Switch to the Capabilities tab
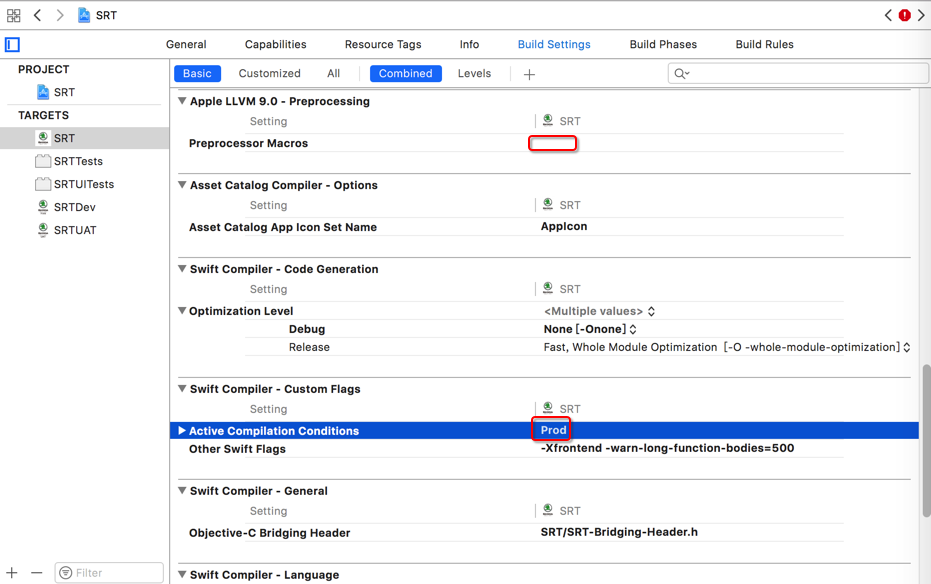This screenshot has height=584, width=931. click(275, 44)
